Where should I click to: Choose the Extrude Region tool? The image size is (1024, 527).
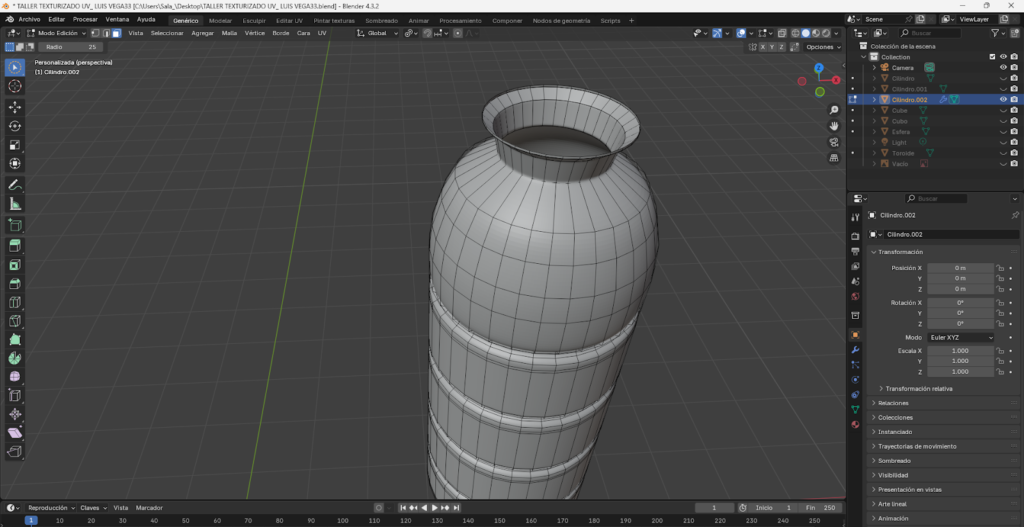(x=15, y=246)
